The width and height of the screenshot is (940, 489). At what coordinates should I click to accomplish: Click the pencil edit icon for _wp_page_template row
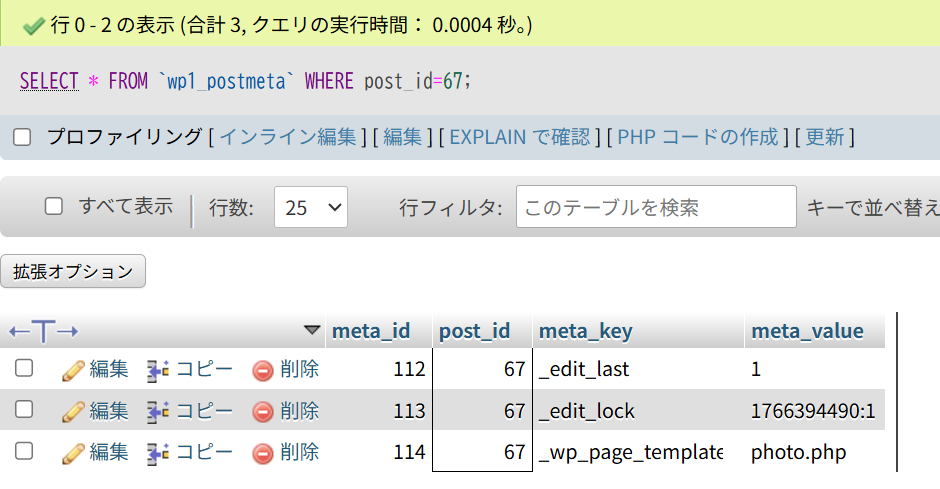[x=73, y=453]
